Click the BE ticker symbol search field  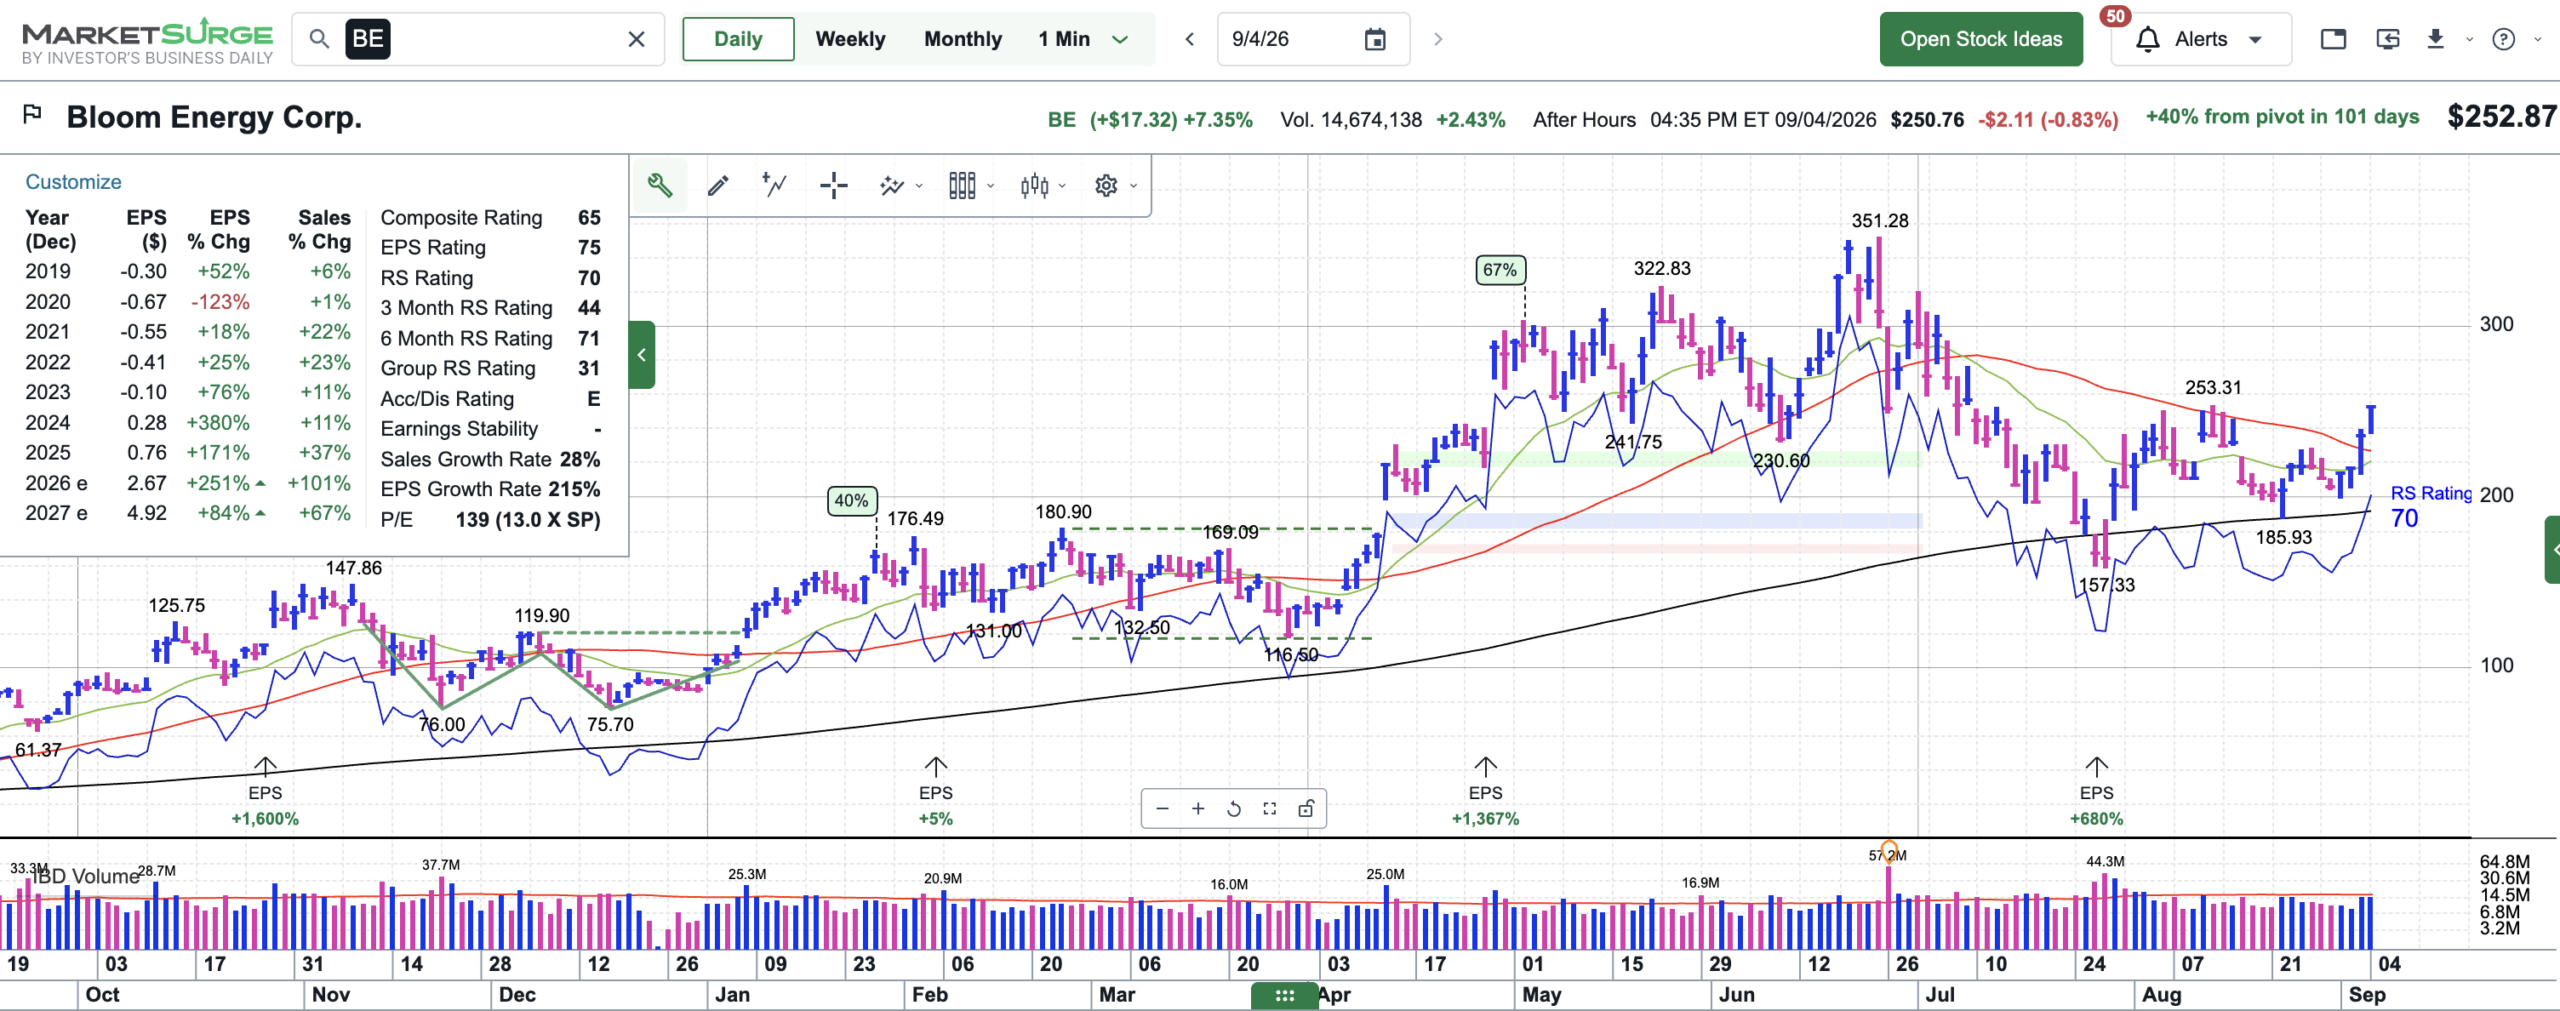(x=478, y=39)
